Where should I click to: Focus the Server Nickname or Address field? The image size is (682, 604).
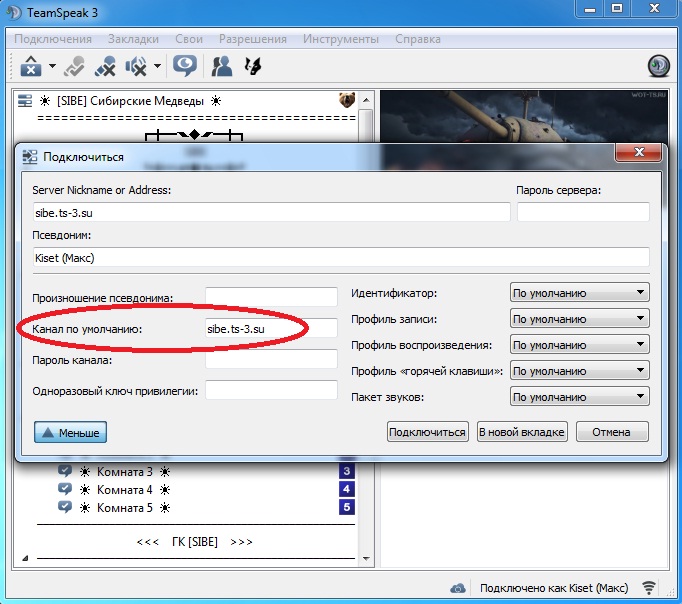coord(271,212)
